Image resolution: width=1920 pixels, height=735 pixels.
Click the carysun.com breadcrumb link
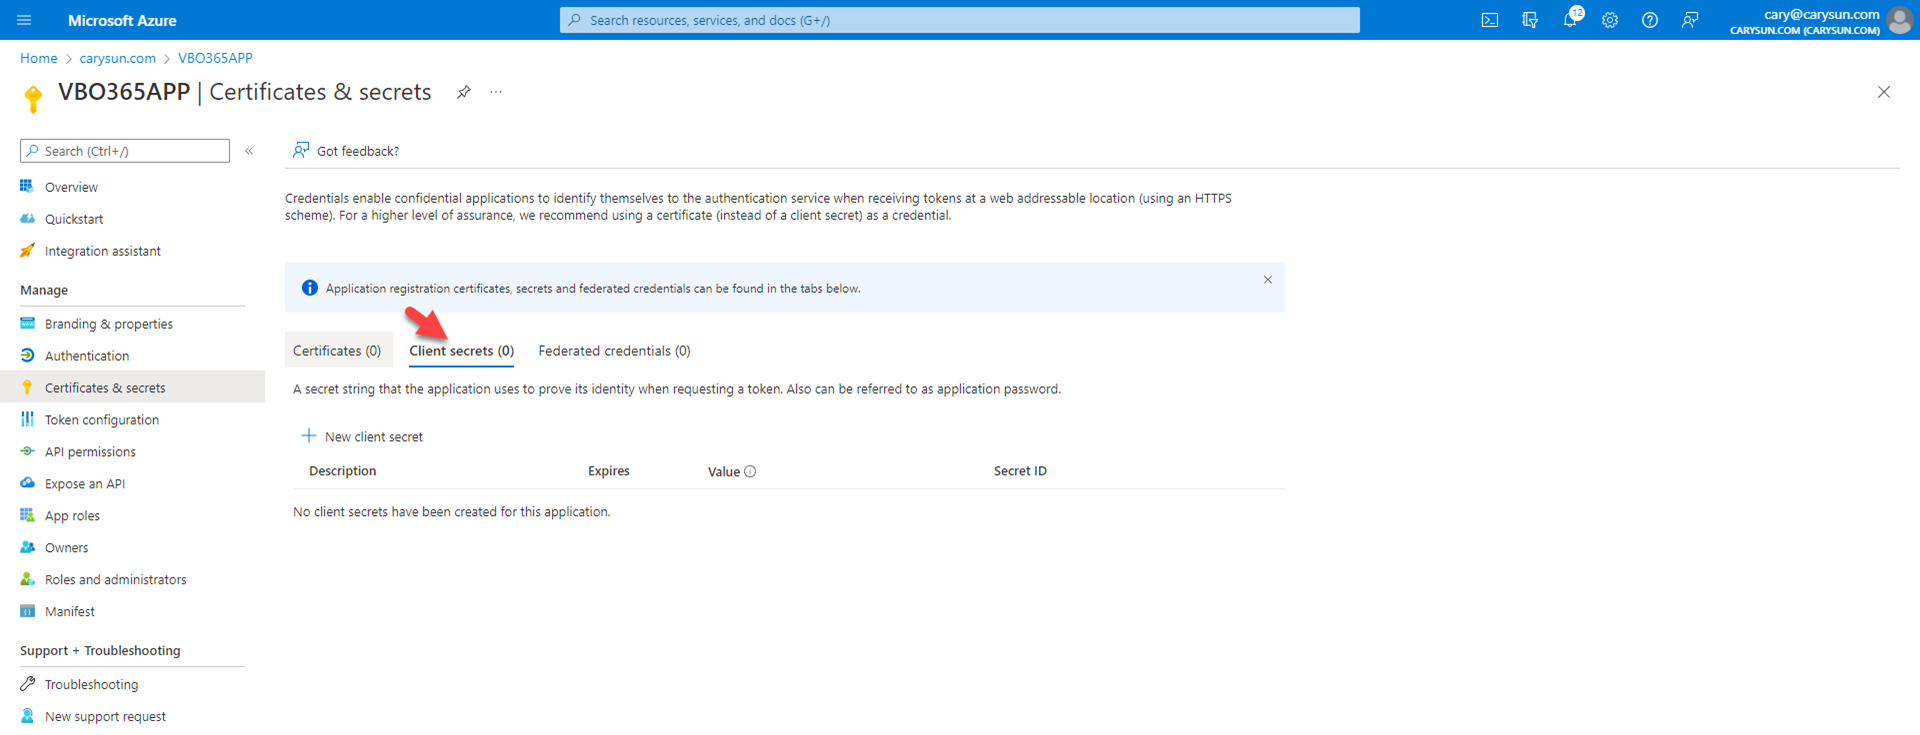(x=118, y=58)
